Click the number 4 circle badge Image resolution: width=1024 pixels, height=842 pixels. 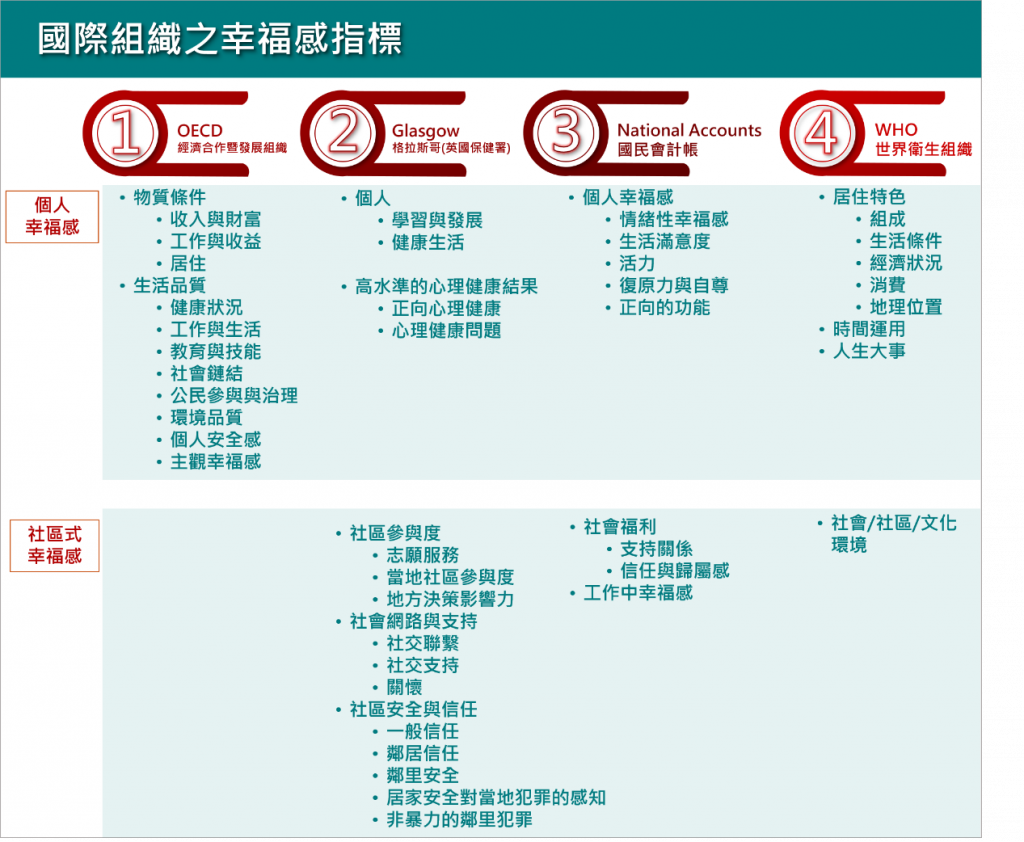point(822,133)
